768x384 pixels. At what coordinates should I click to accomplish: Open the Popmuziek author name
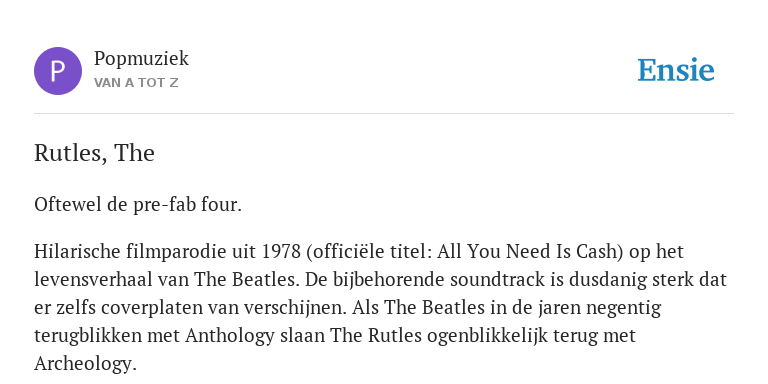coord(141,58)
